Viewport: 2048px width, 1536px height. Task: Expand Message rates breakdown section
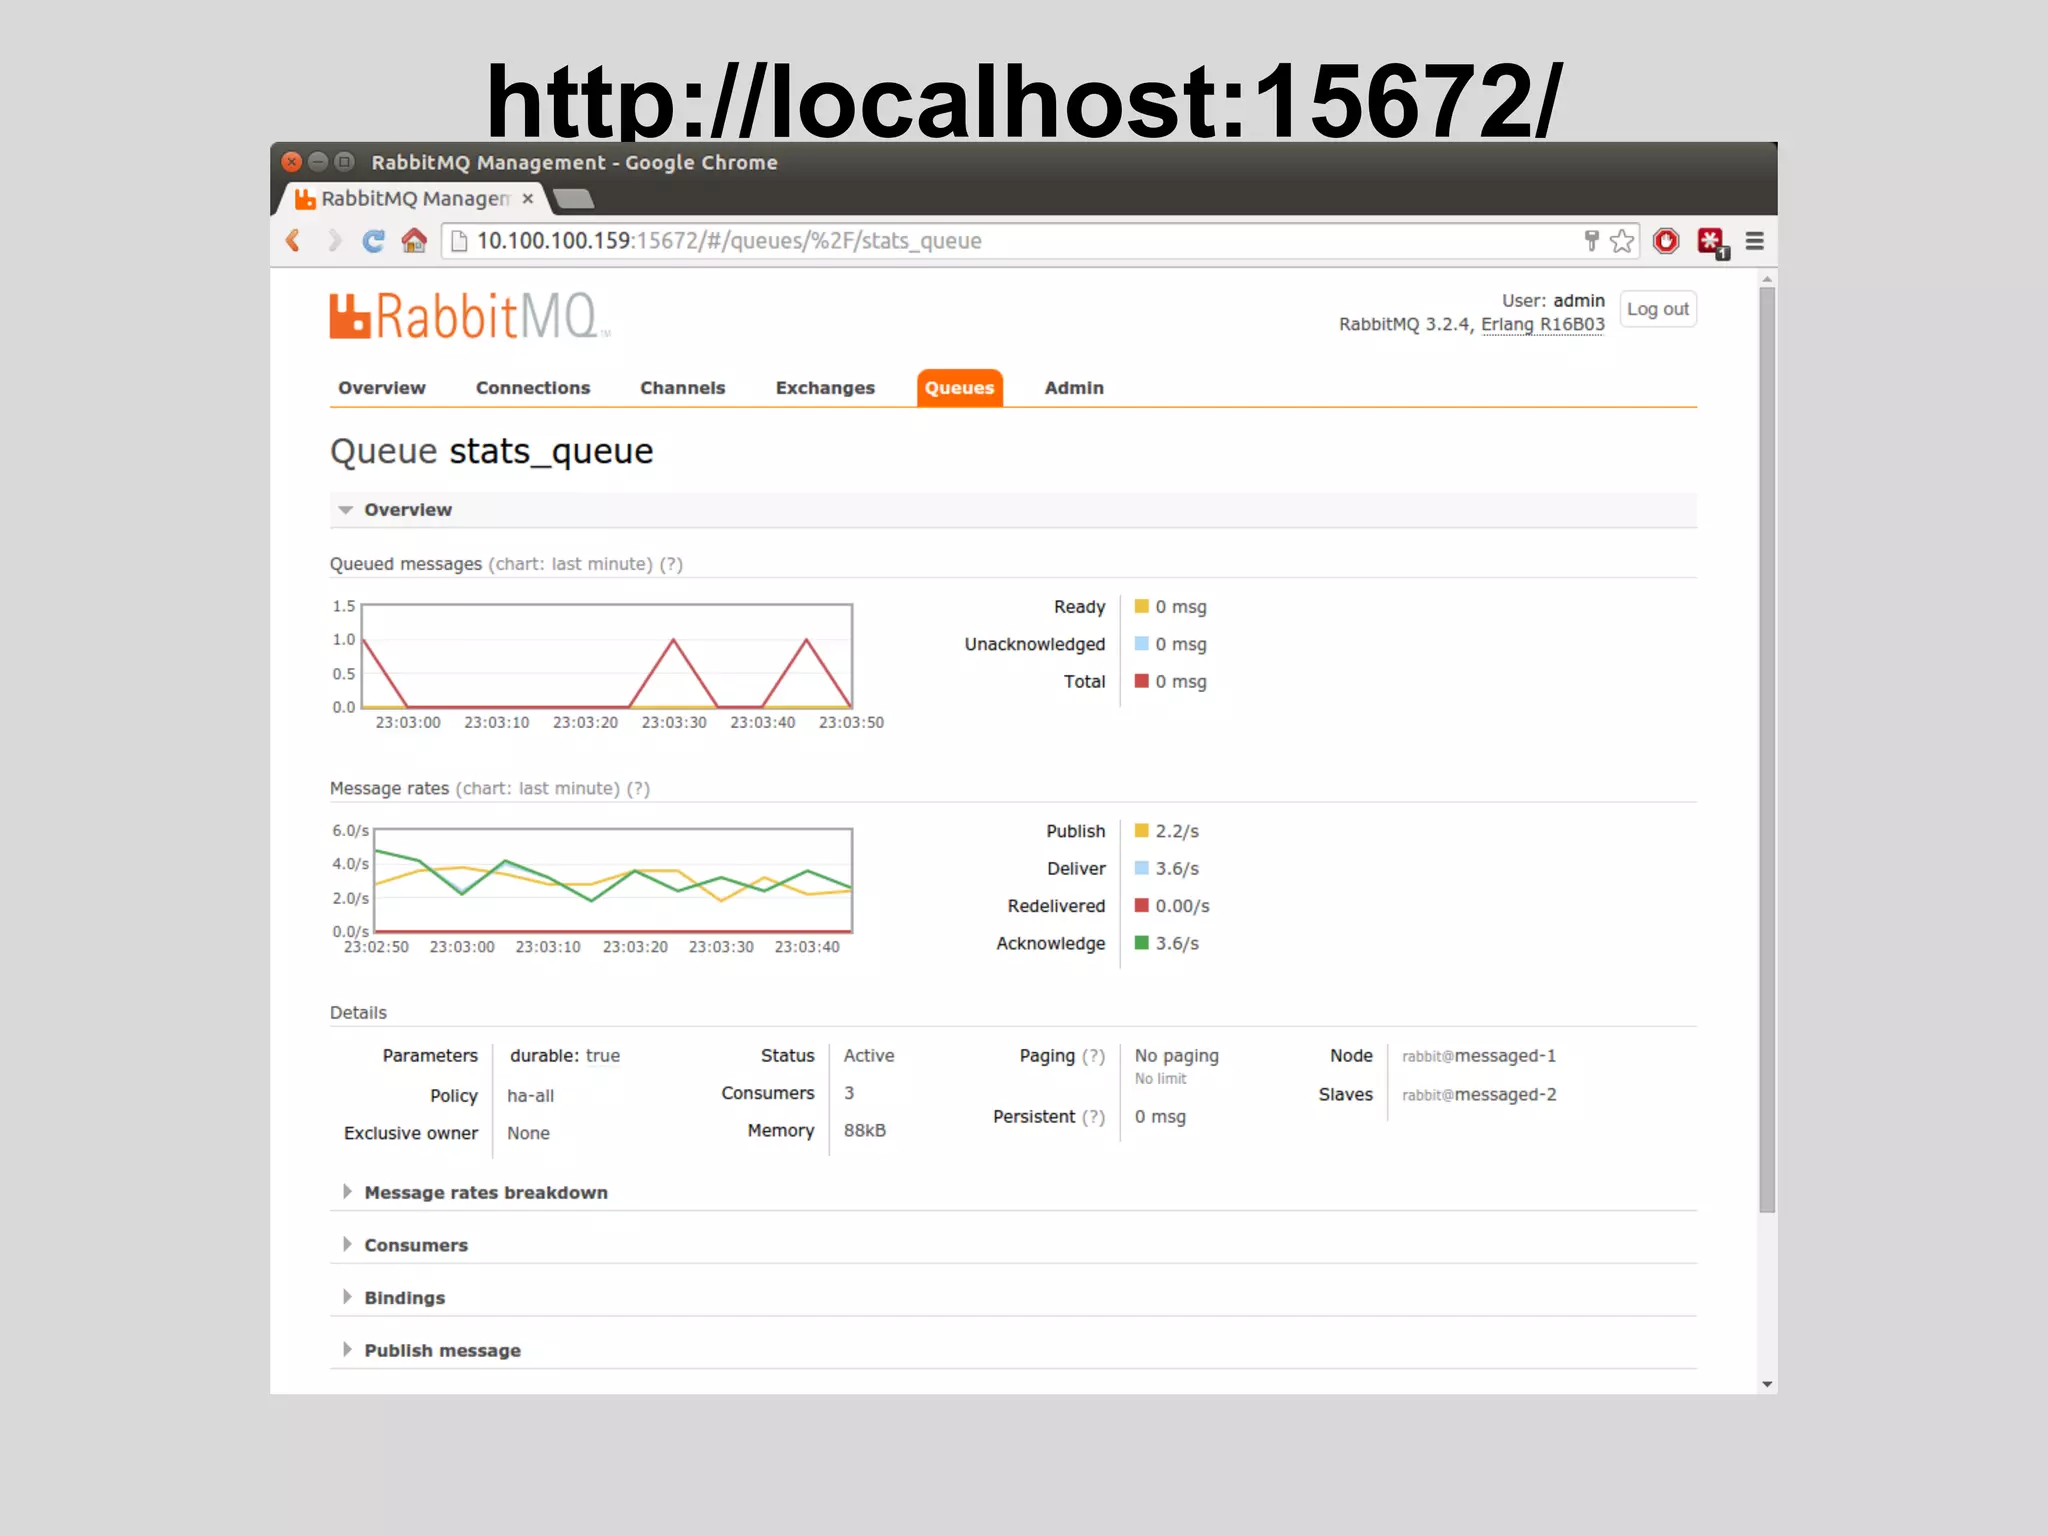tap(486, 1193)
